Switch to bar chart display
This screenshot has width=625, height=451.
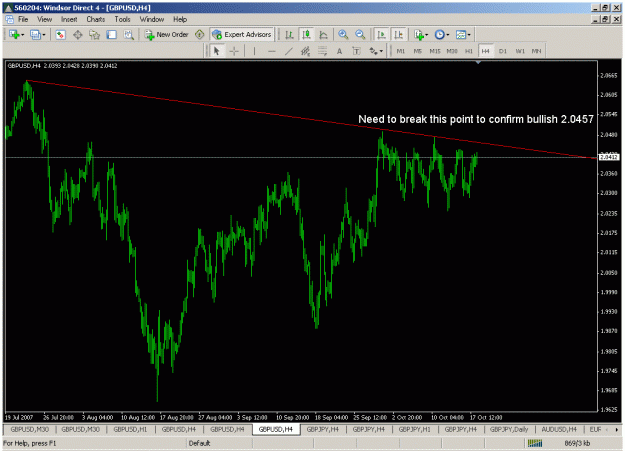point(289,35)
